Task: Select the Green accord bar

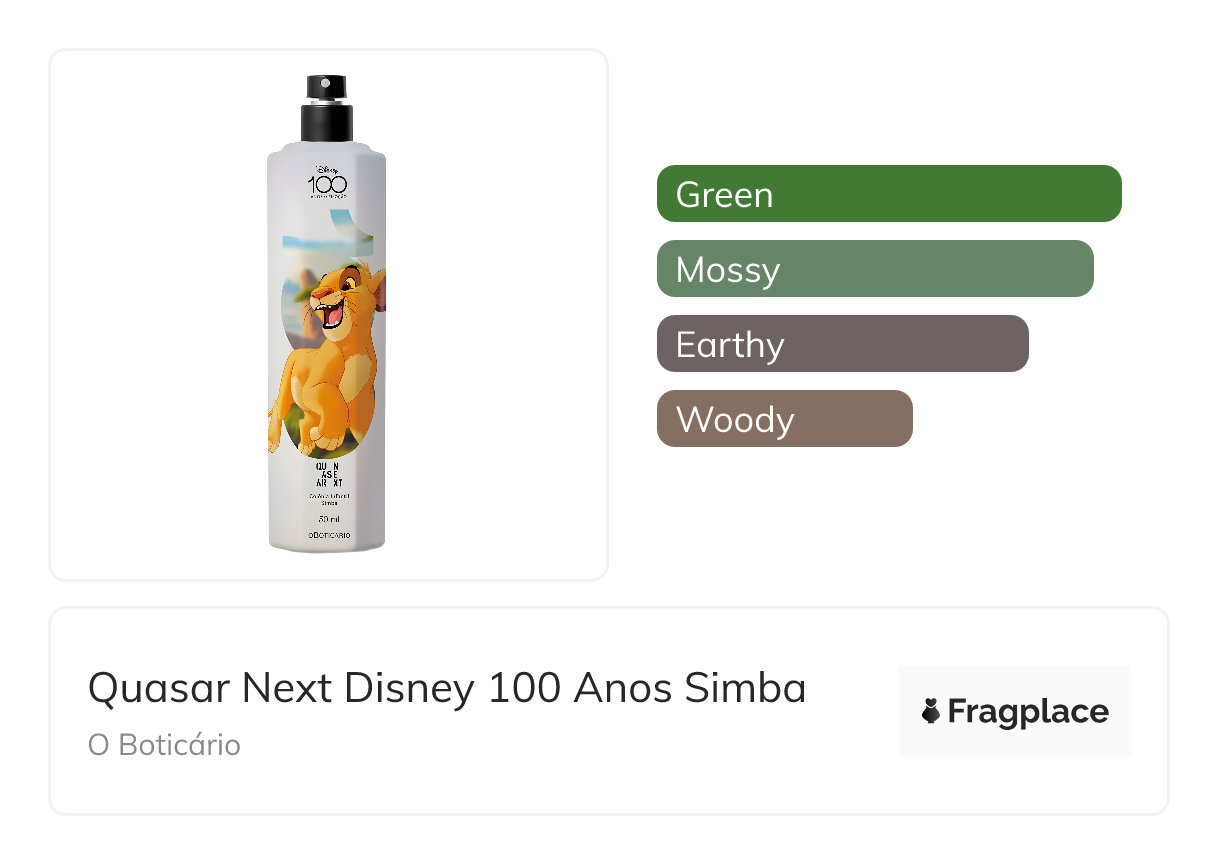Action: point(888,194)
